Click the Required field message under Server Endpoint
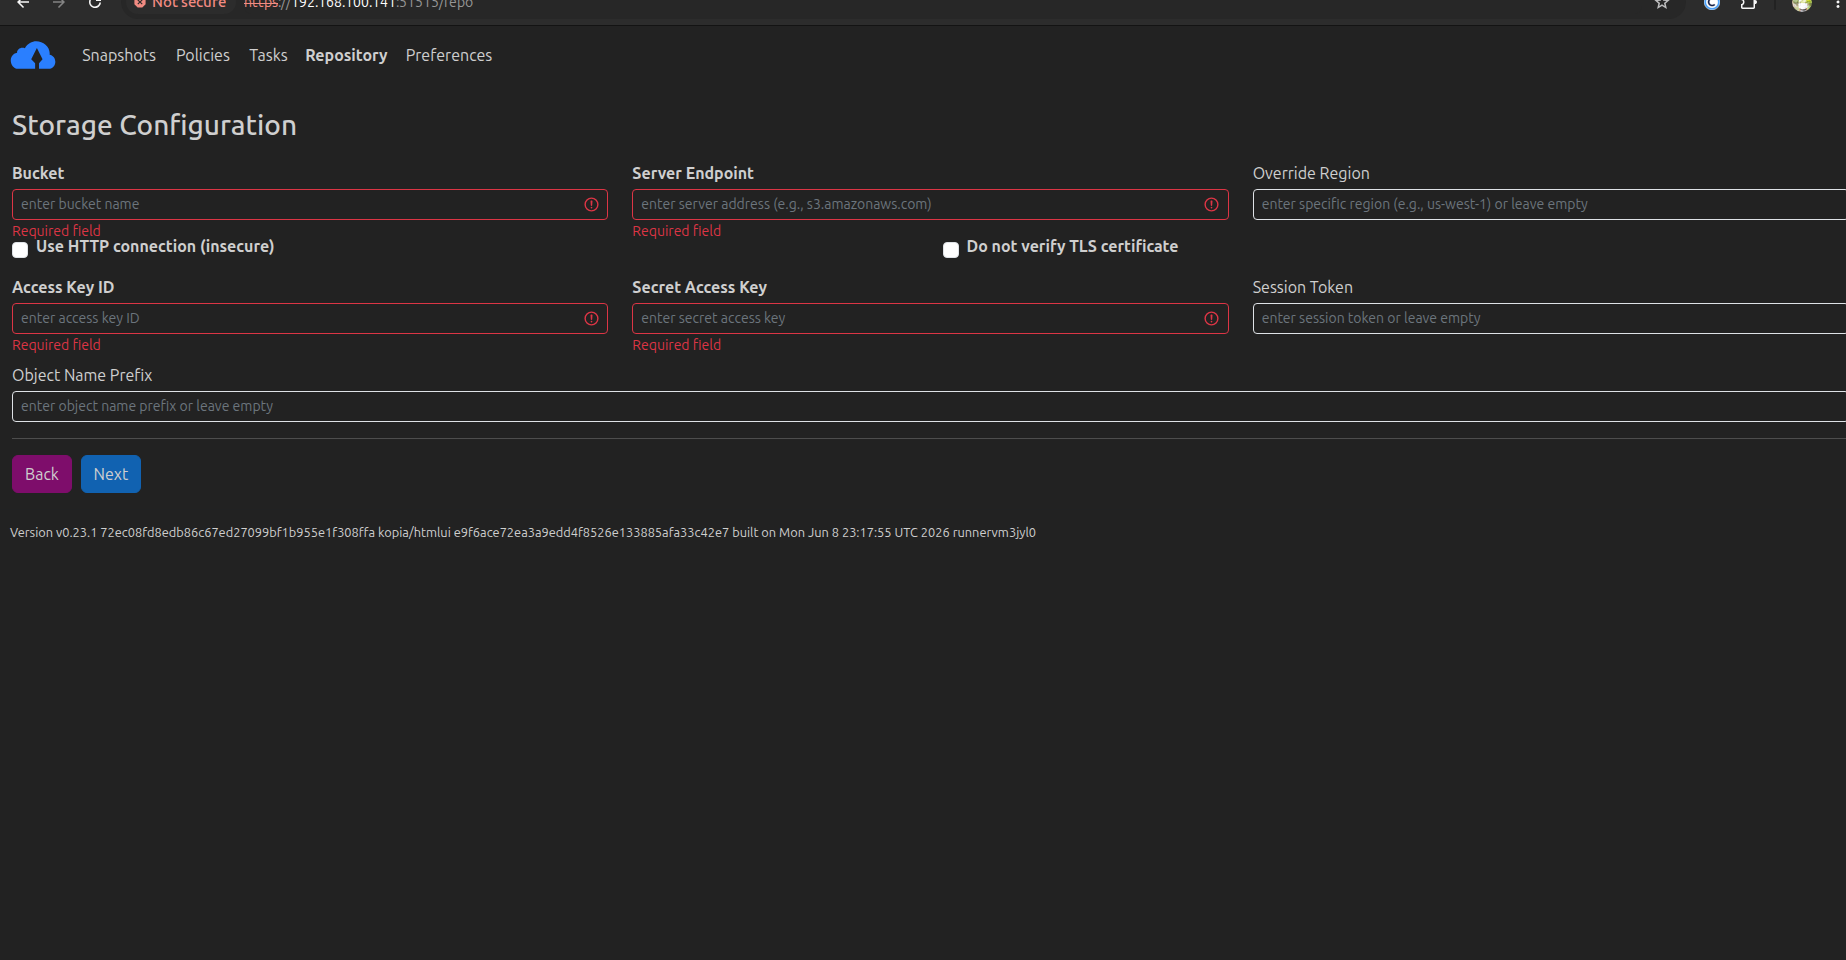 (x=677, y=231)
